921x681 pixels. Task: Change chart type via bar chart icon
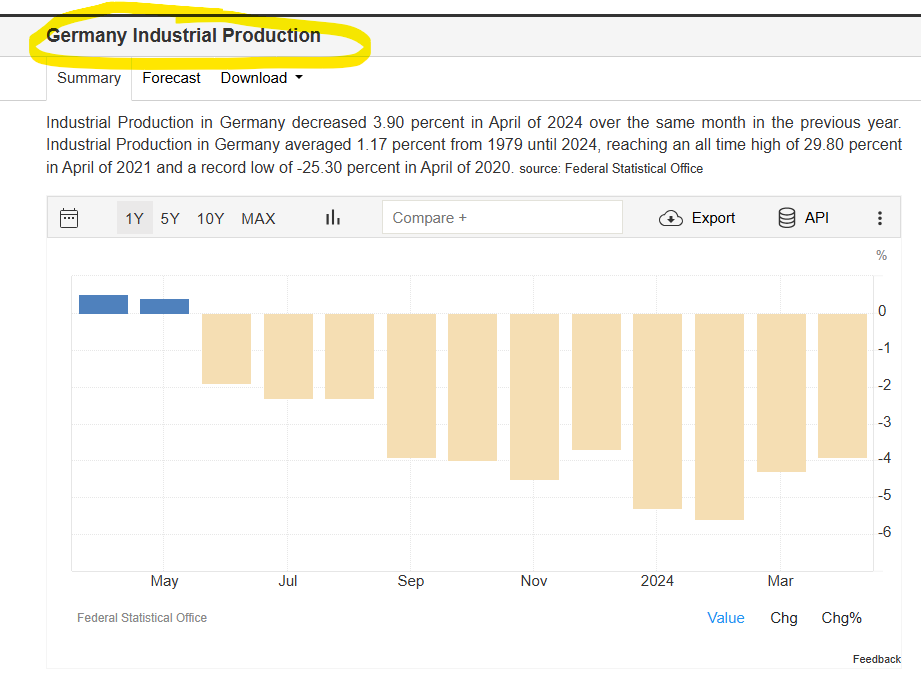click(332, 217)
